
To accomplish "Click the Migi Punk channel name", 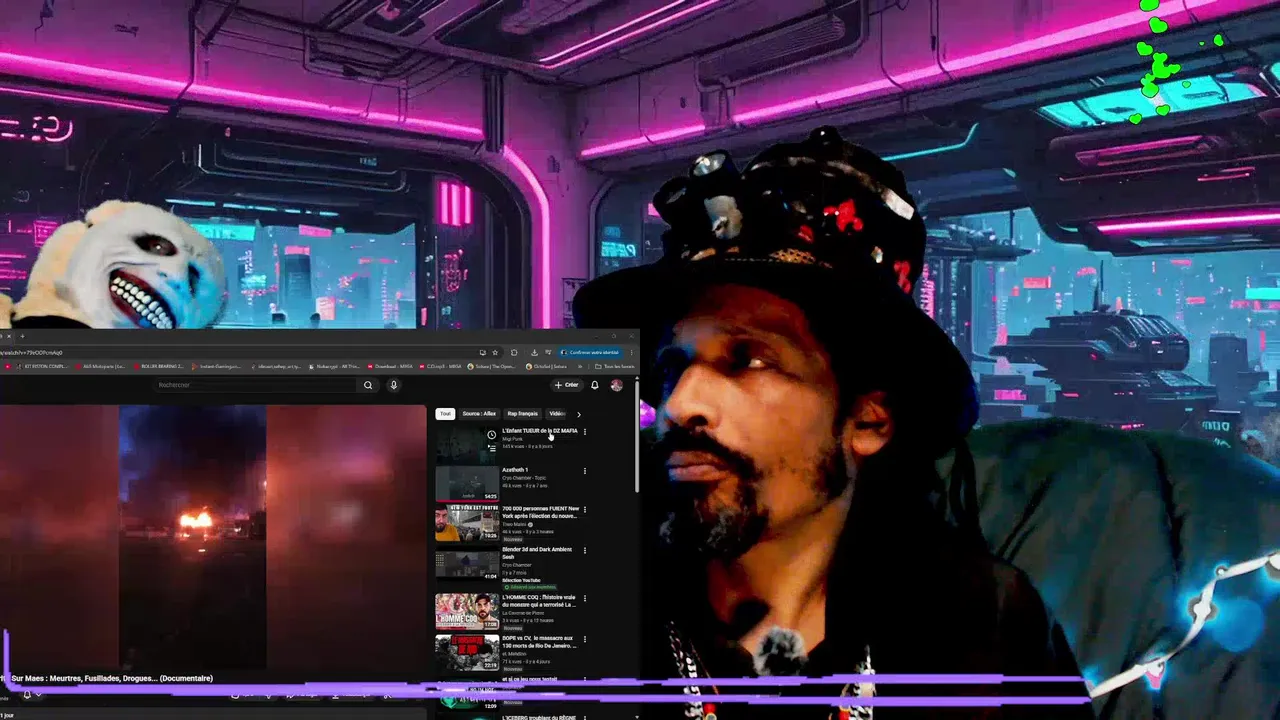I will [x=512, y=439].
